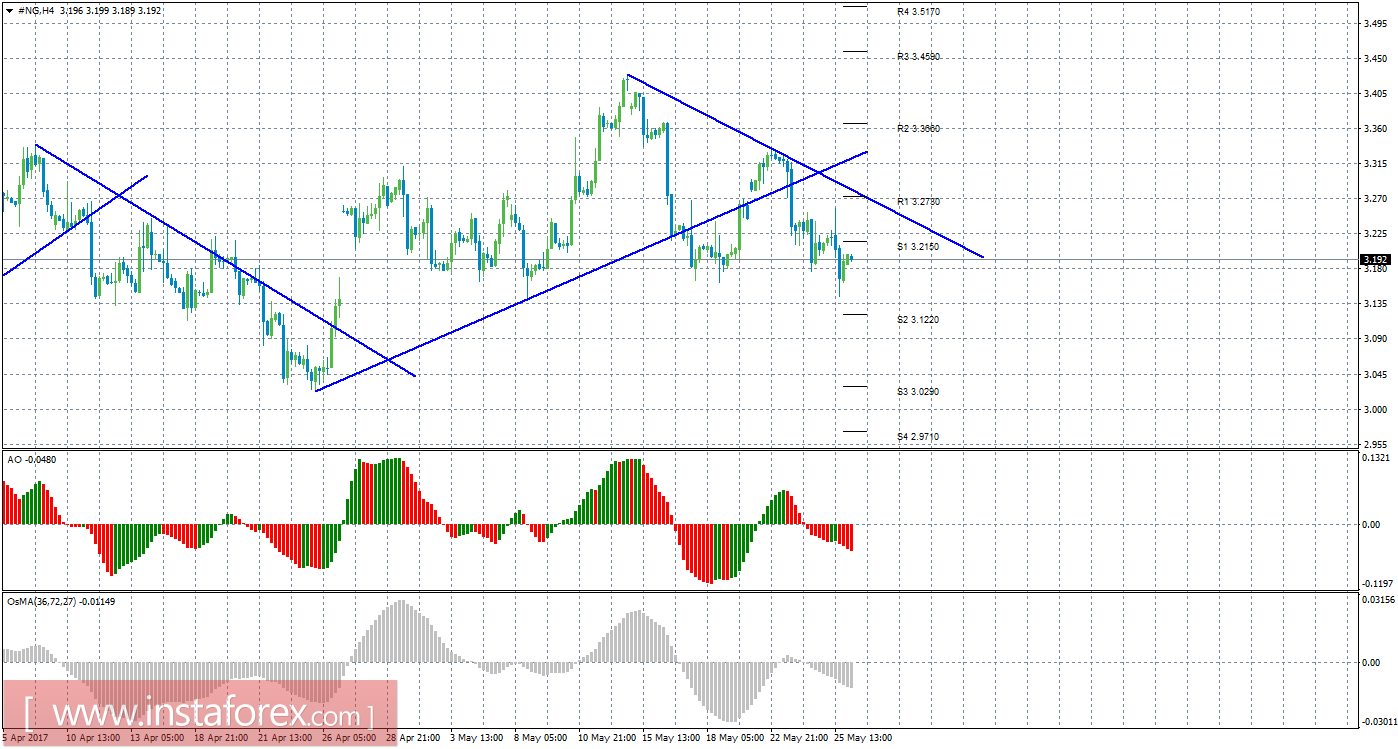Click the 15 May 13:00 time label

click(x=670, y=738)
